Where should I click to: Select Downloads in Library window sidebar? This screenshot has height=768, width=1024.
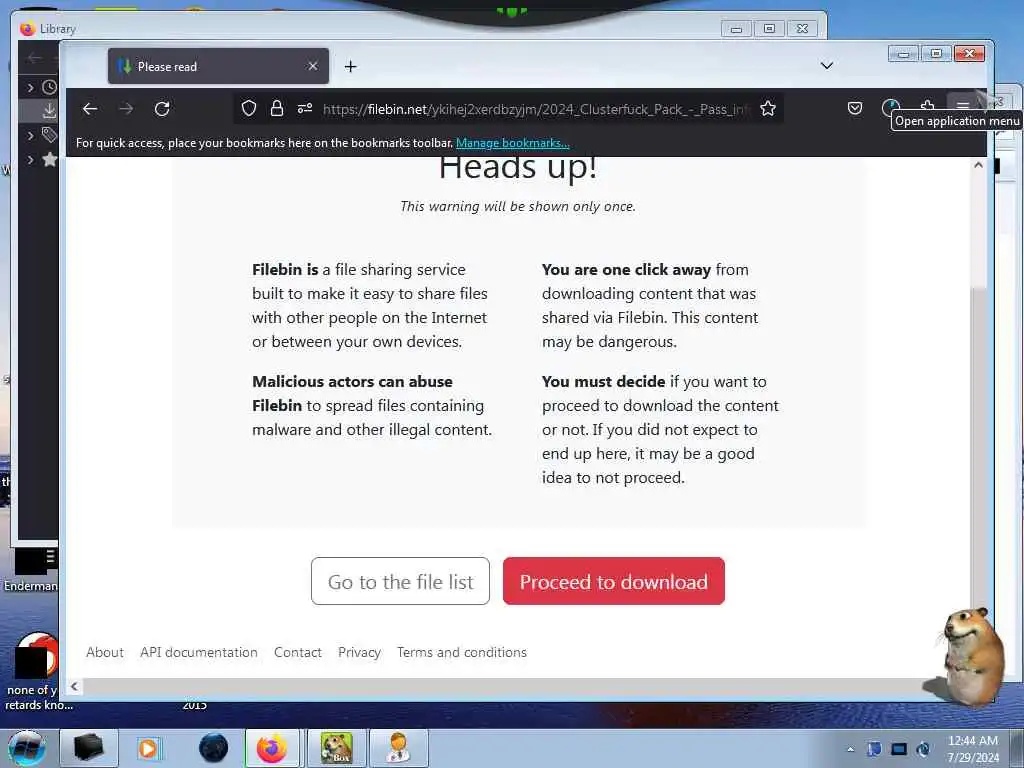49,111
